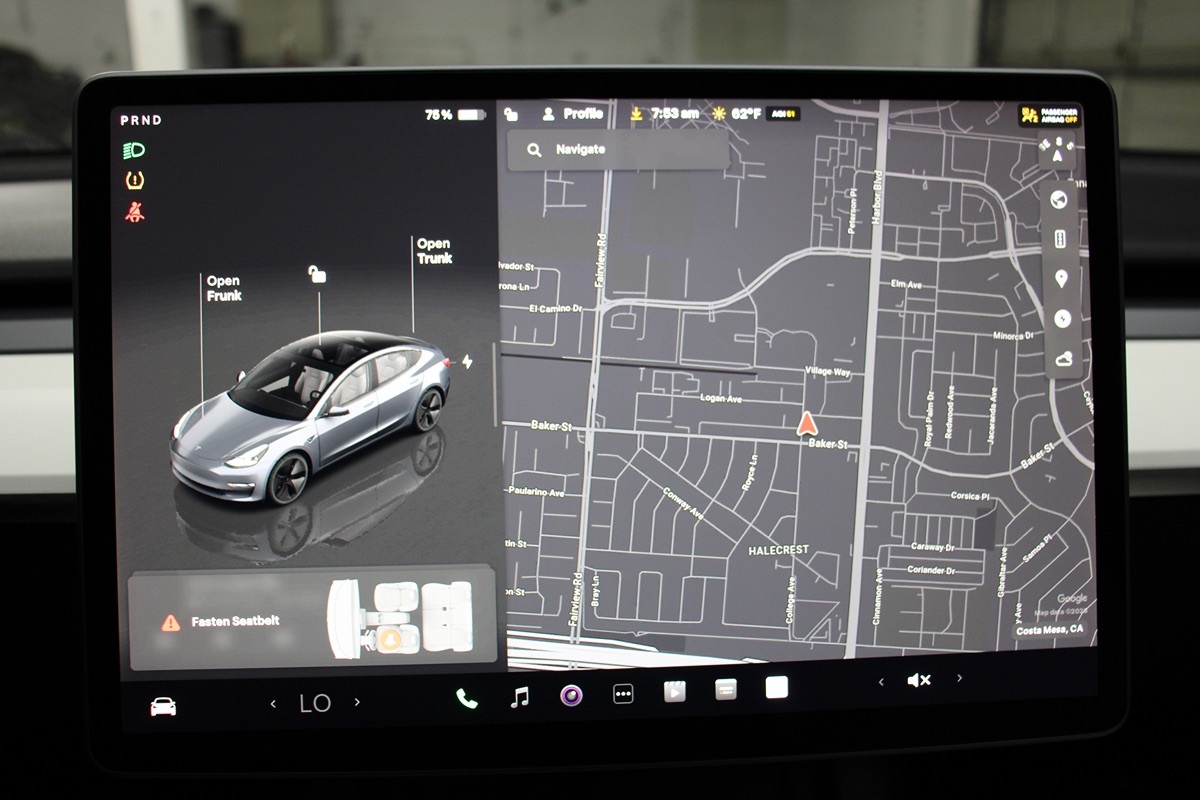This screenshot has height=800, width=1200.
Task: Toggle traffic display on the map
Action: (x=1060, y=240)
